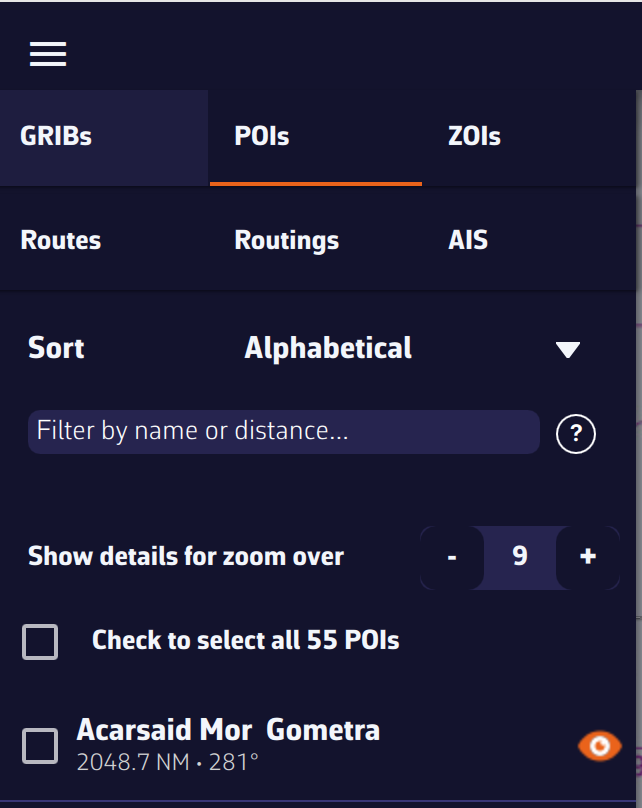Image resolution: width=642 pixels, height=808 pixels.
Task: Click the 2048.7 NM distance and bearing text
Action: coord(168,763)
